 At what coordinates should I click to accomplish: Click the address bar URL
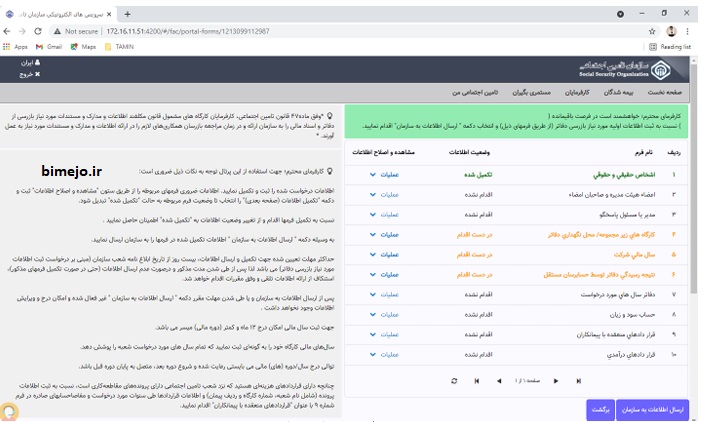188,31
